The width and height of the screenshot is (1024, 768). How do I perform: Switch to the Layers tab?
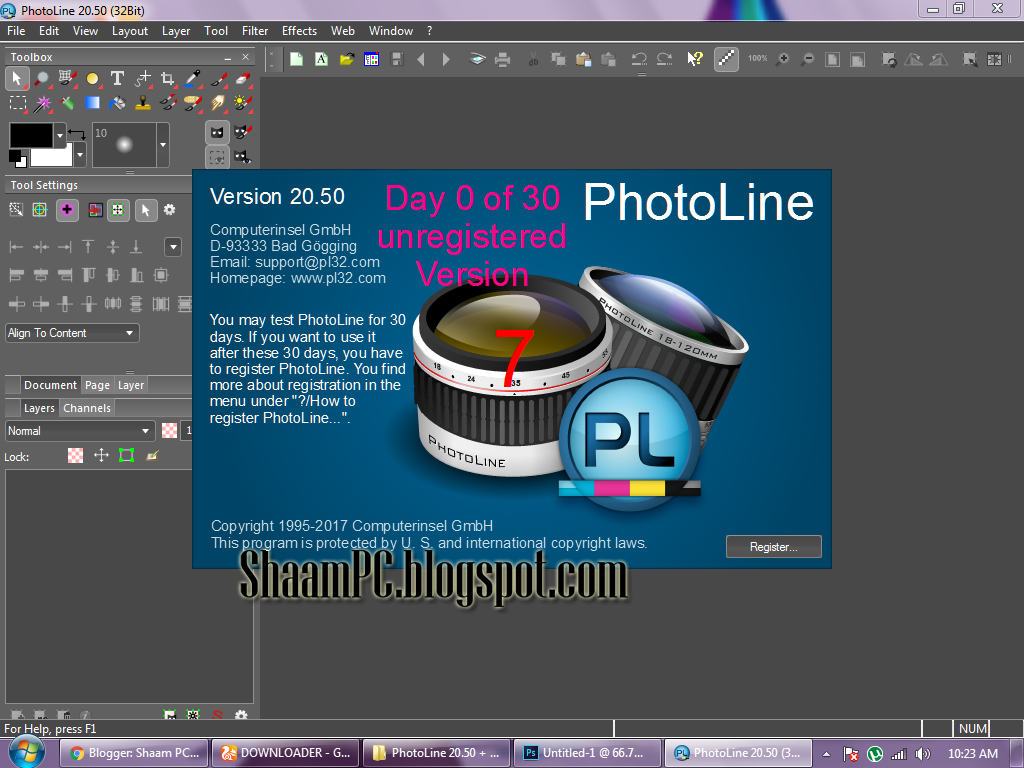(39, 408)
